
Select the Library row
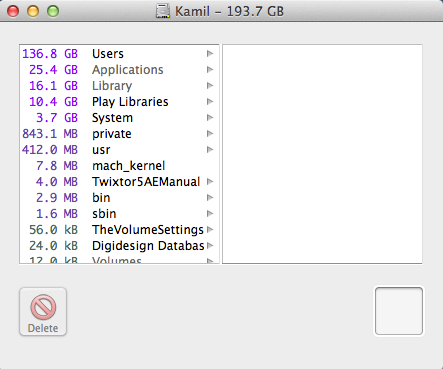(x=119, y=86)
